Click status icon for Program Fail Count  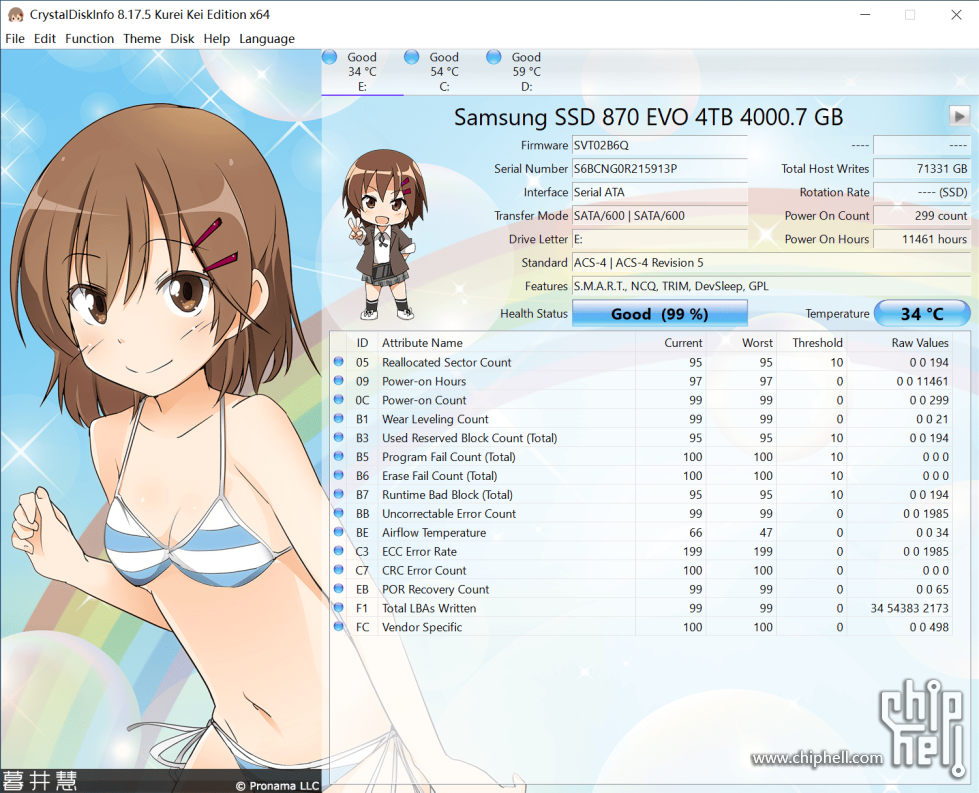338,456
